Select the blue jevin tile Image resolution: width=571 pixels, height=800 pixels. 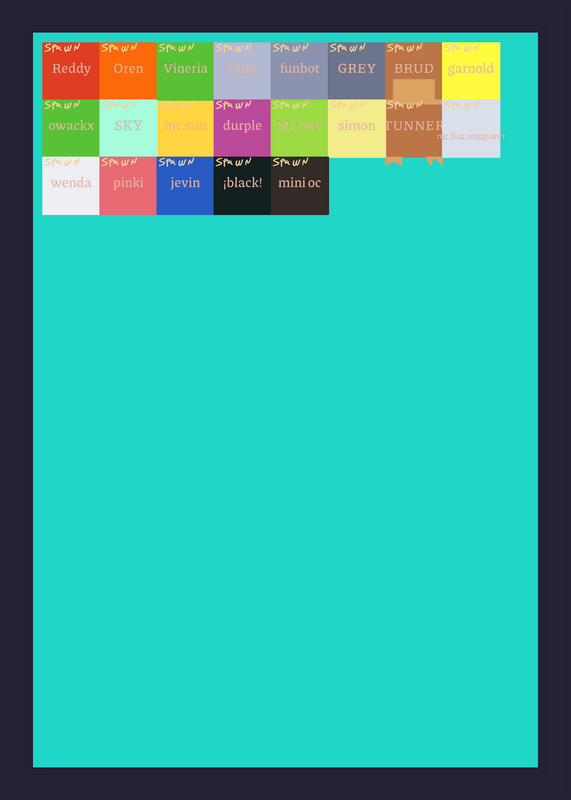click(185, 186)
